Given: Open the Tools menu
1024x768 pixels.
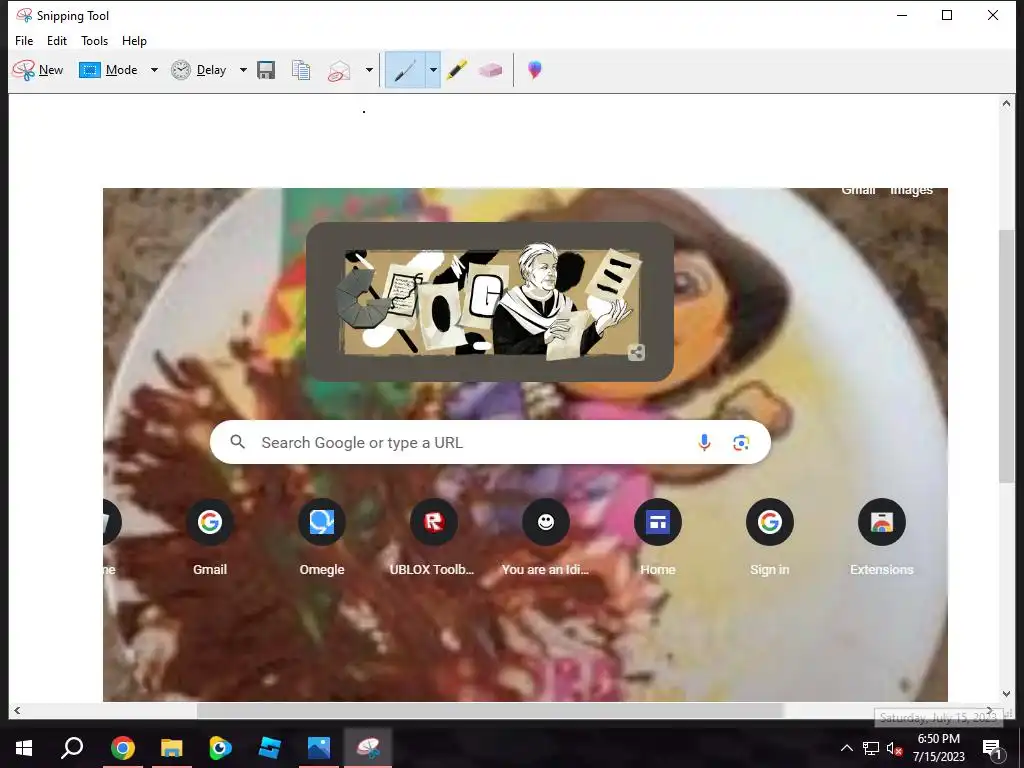Looking at the screenshot, I should click(x=95, y=40).
